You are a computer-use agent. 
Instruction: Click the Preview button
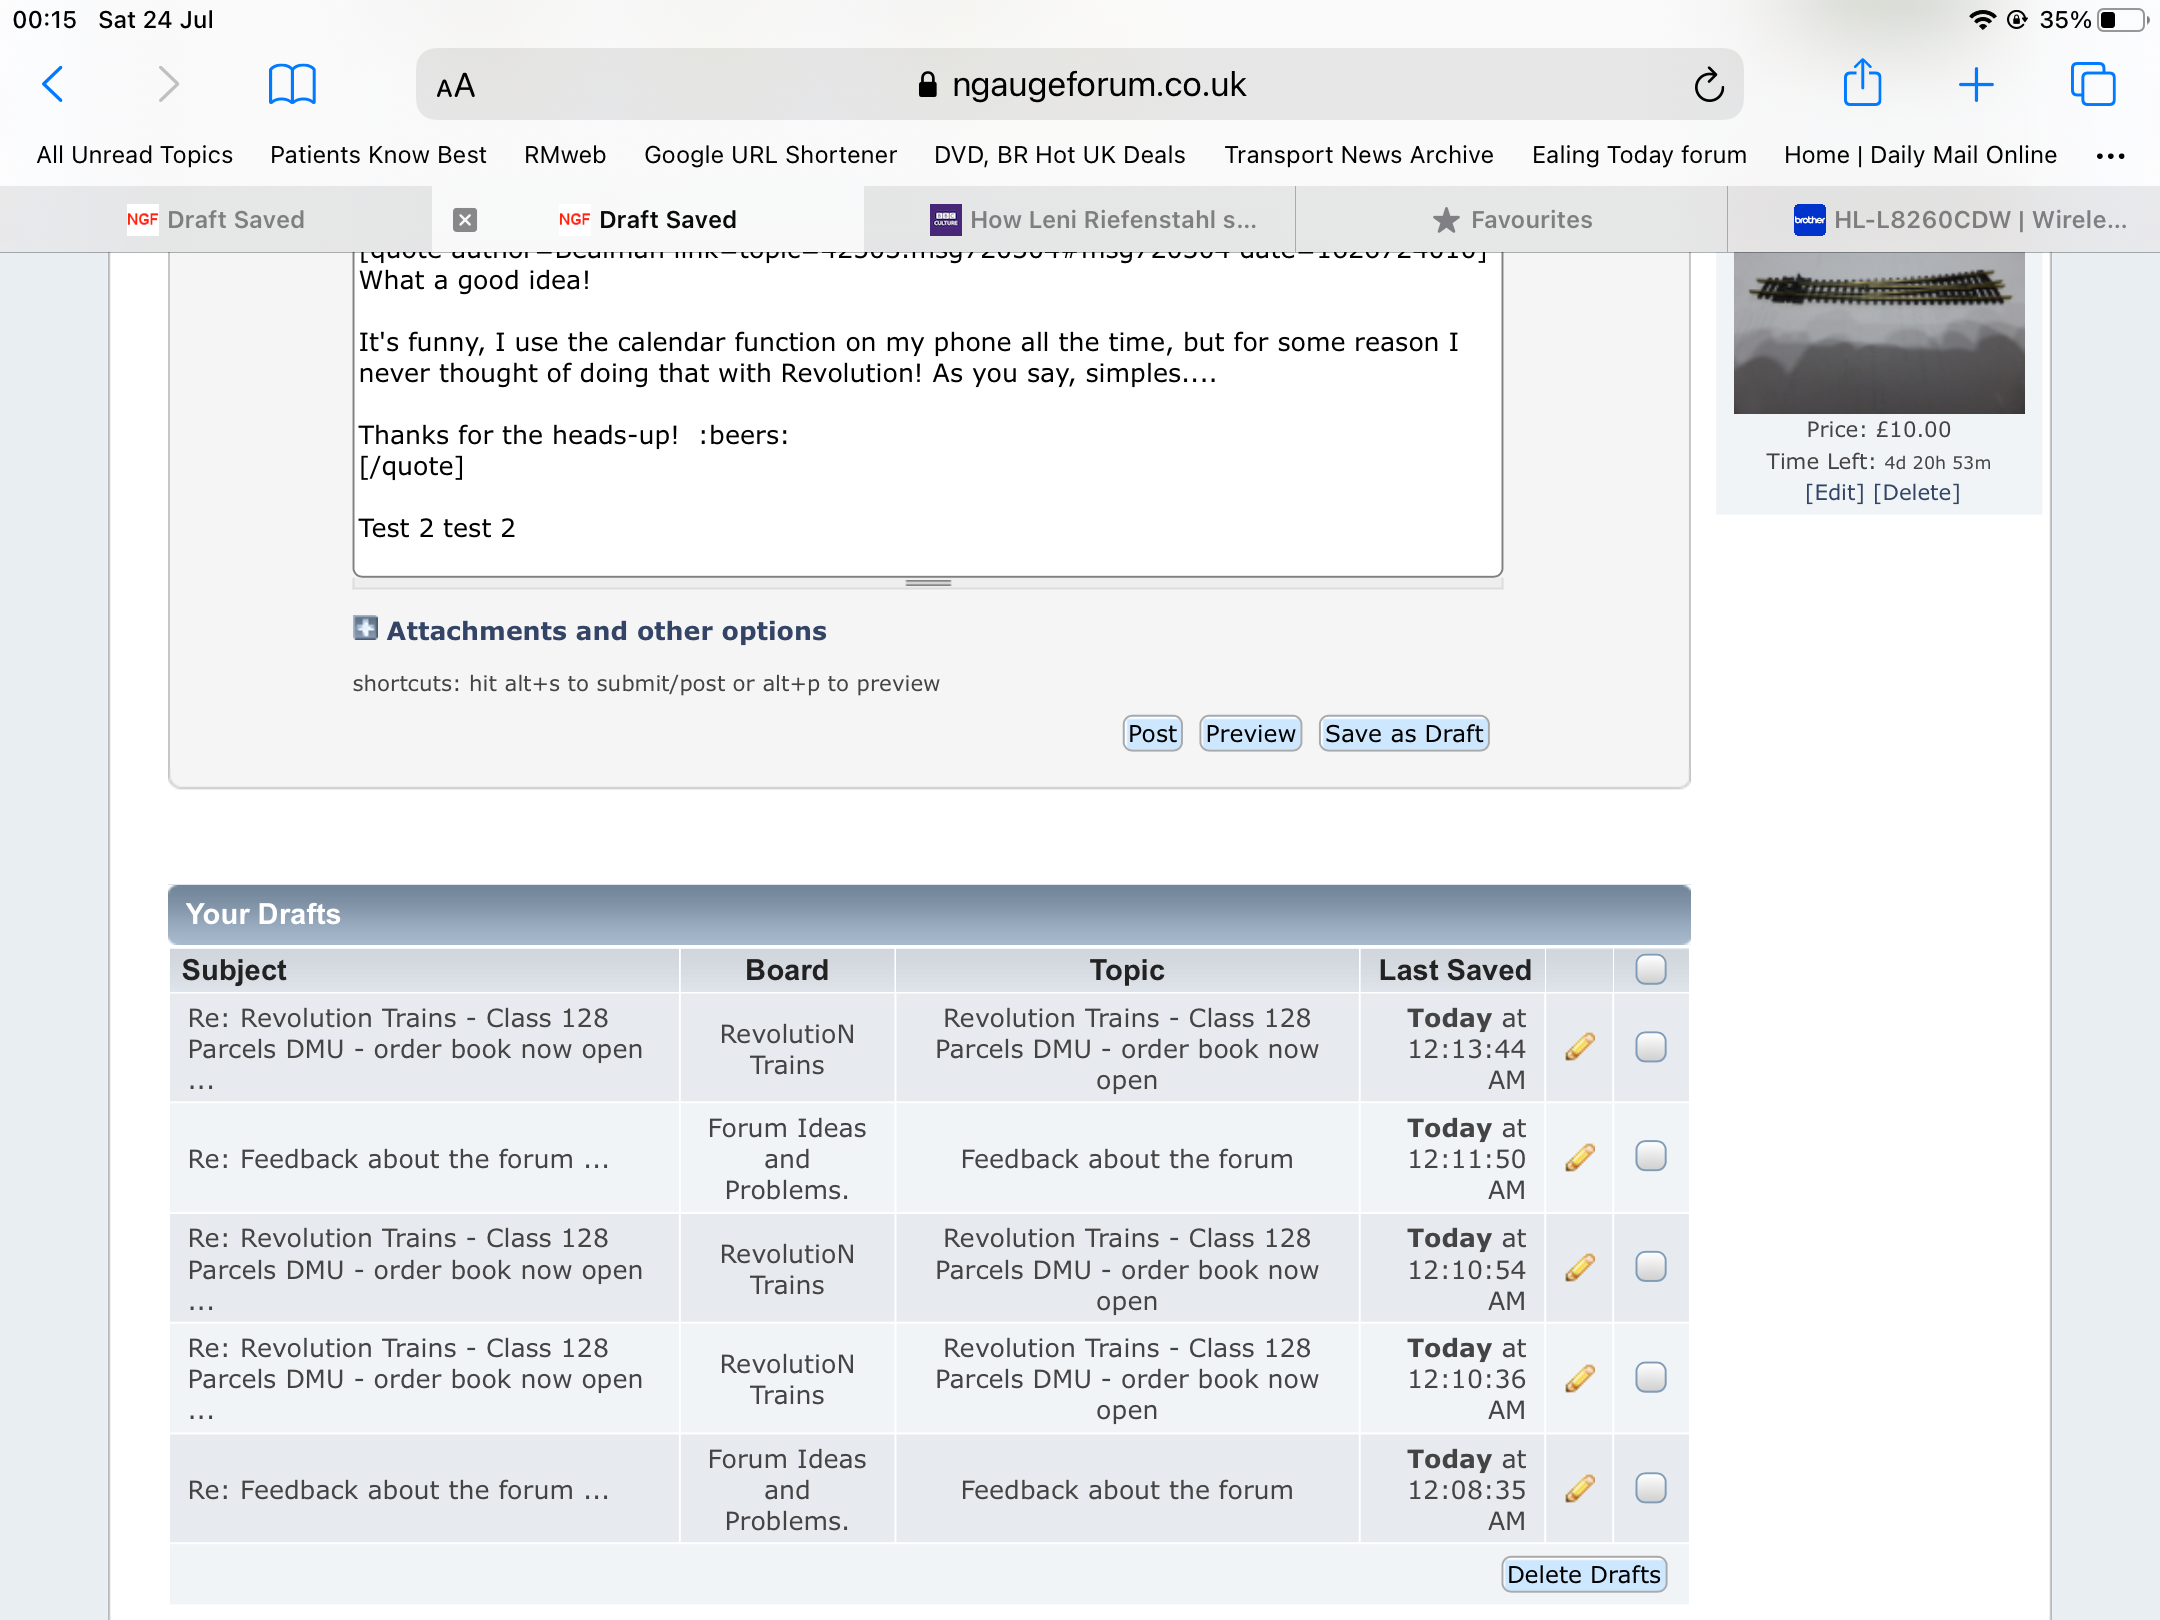[1250, 734]
